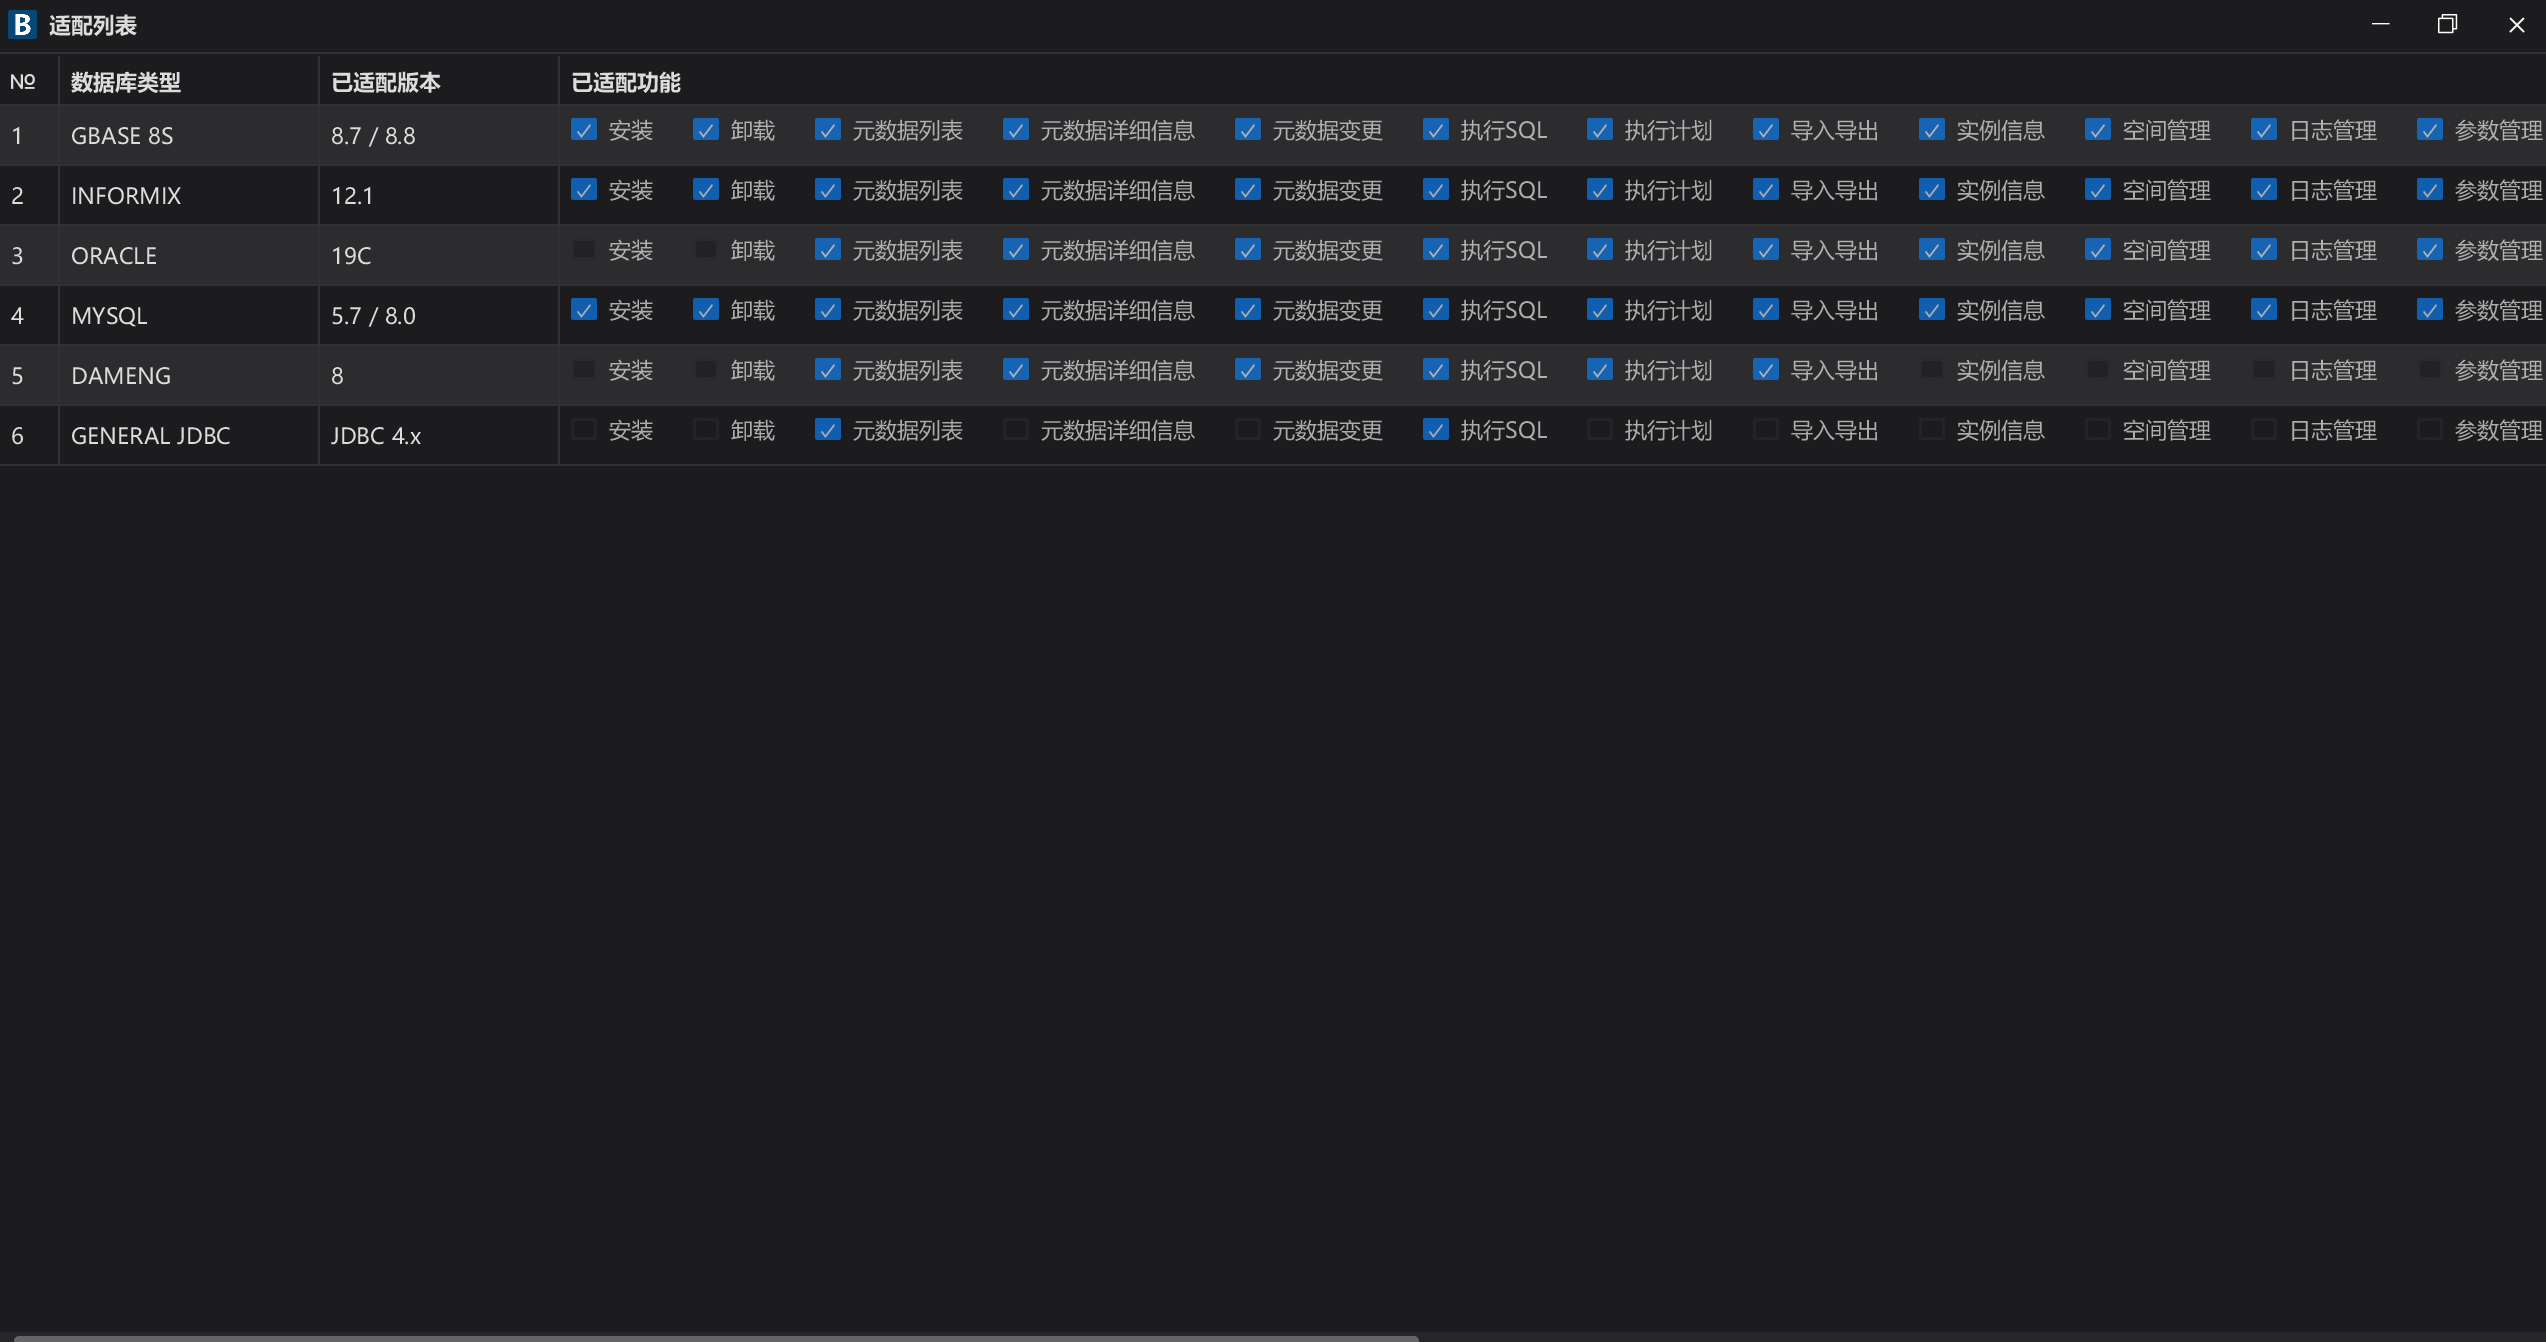Click version cell 12.1

pos(439,195)
